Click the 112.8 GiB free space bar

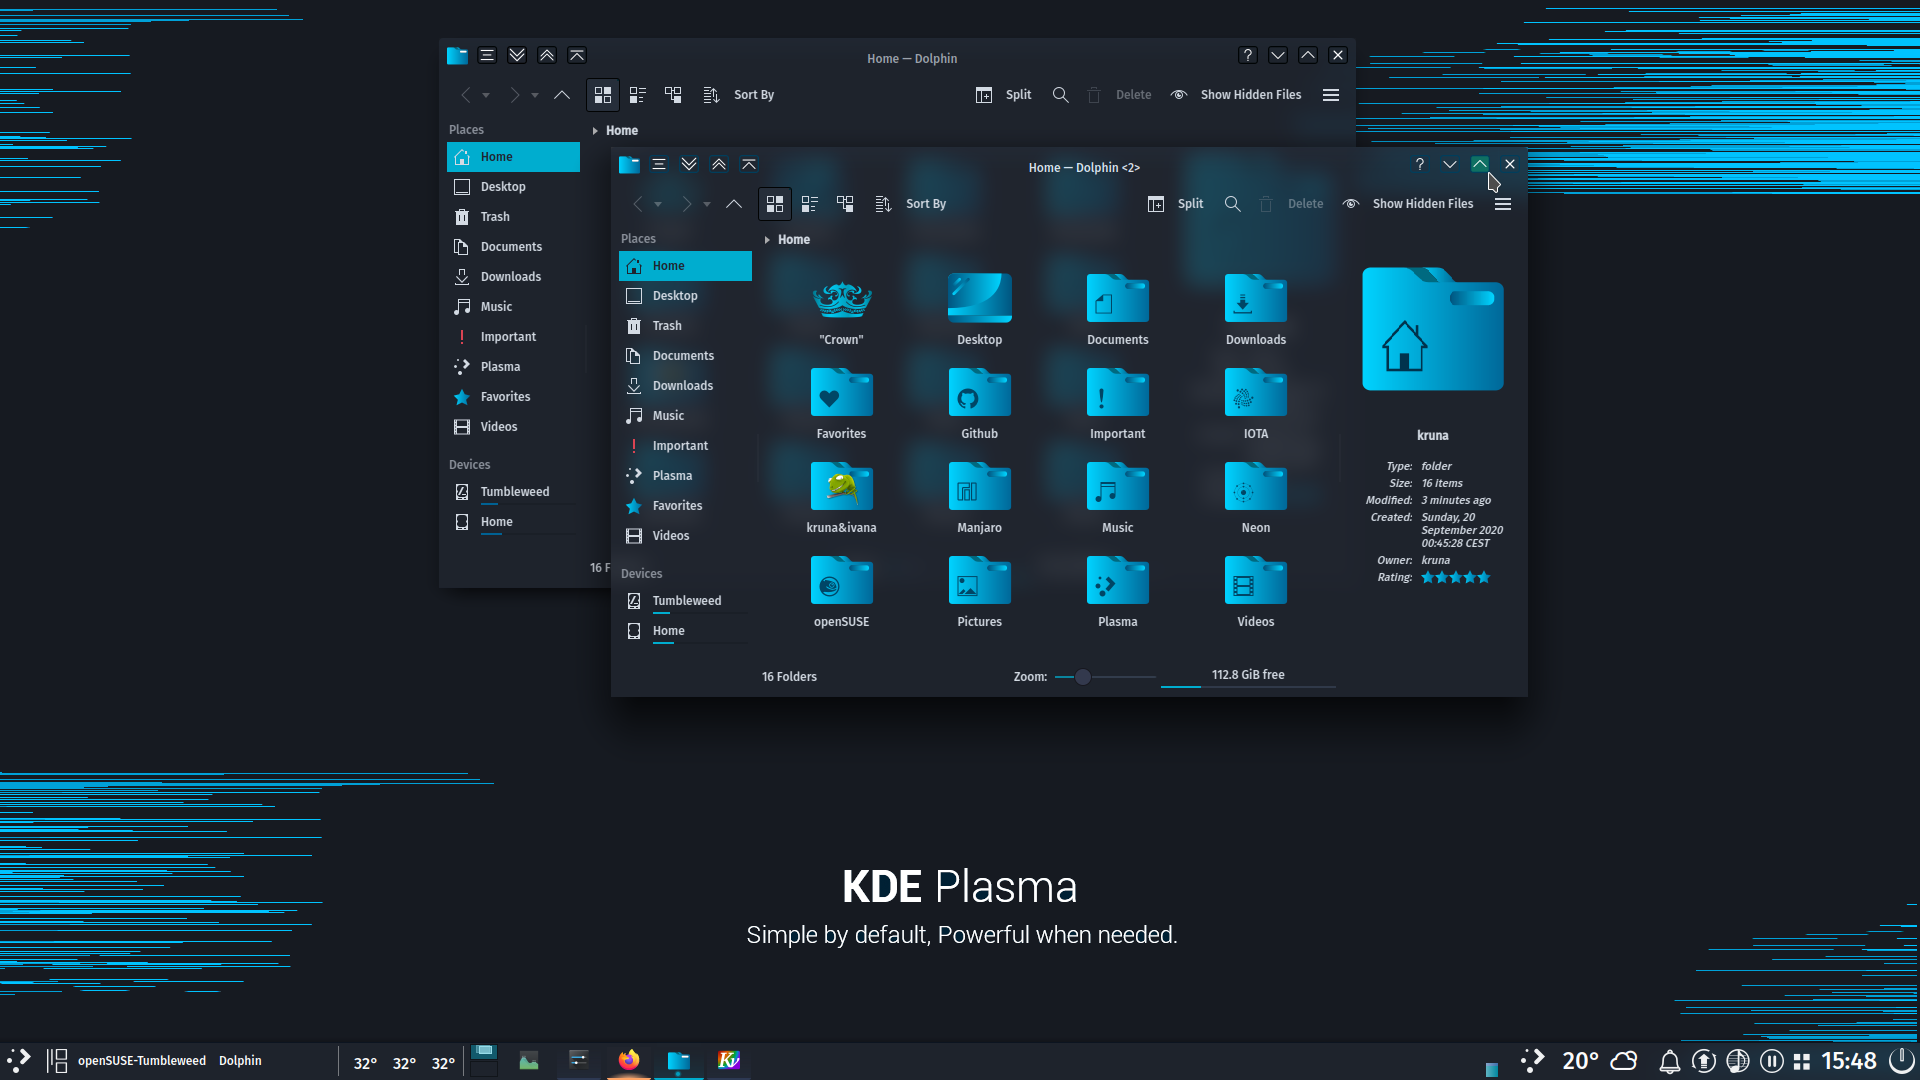point(1248,676)
